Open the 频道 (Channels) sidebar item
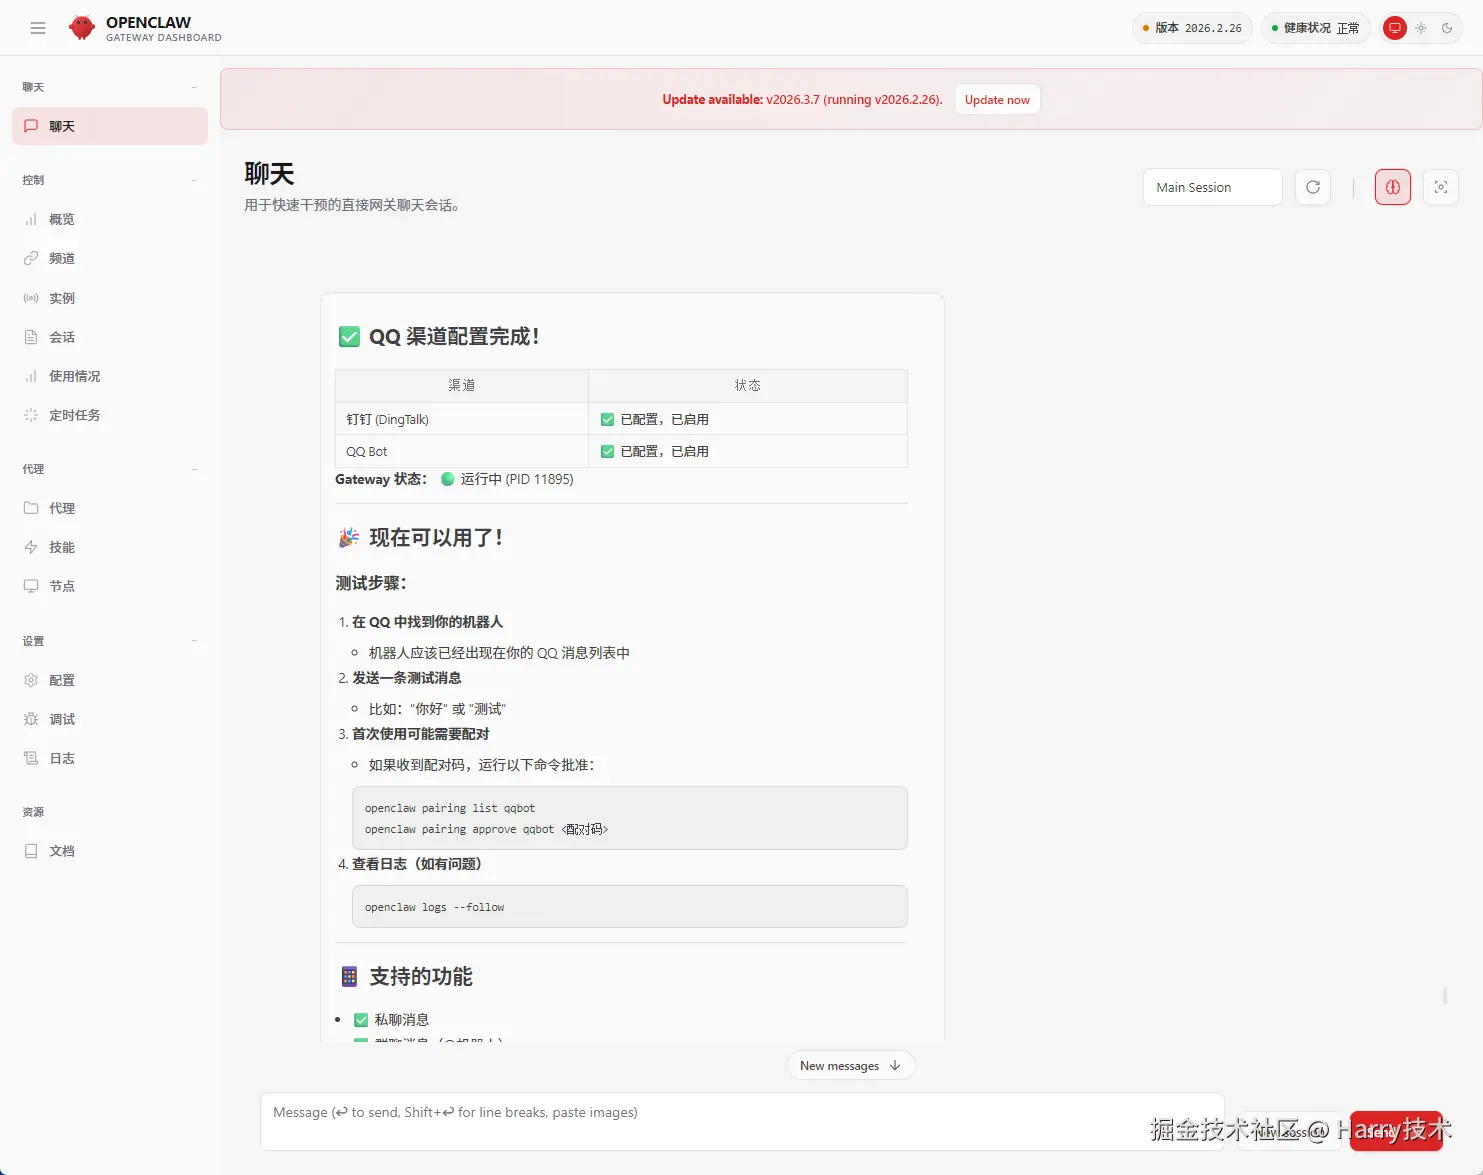Viewport: 1483px width, 1175px height. [x=62, y=258]
